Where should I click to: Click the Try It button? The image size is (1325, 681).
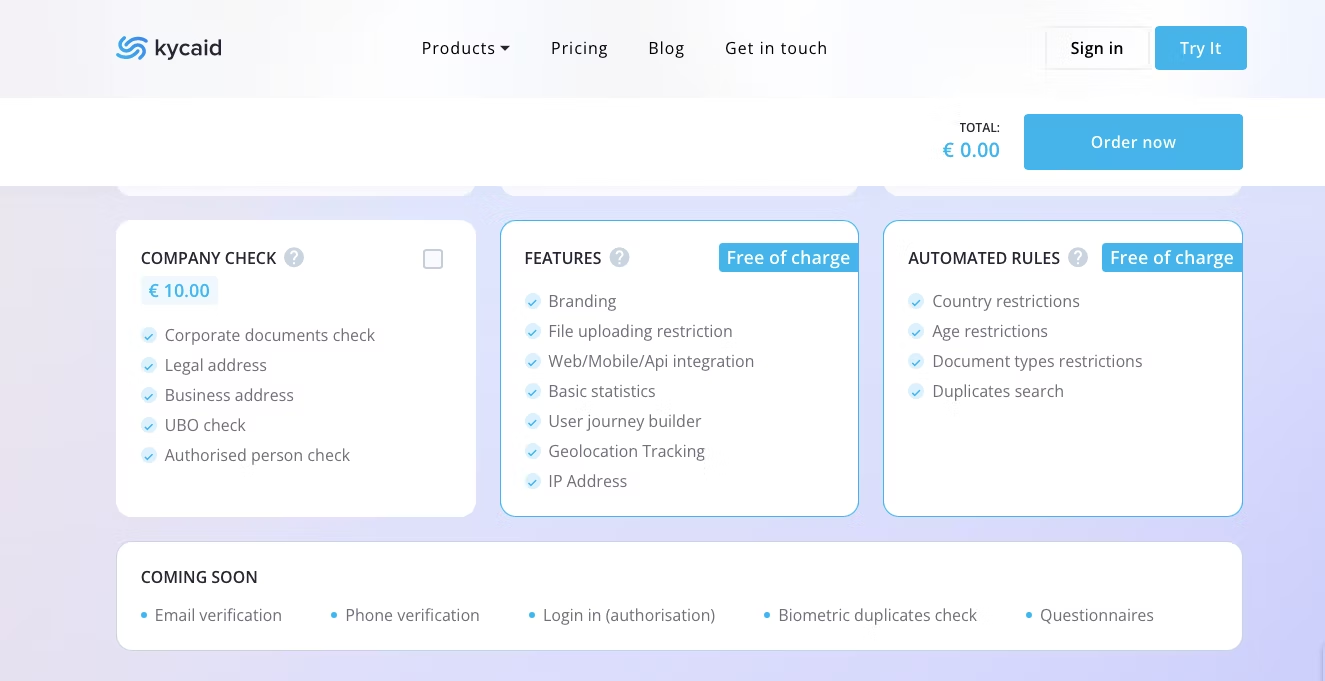point(1200,48)
